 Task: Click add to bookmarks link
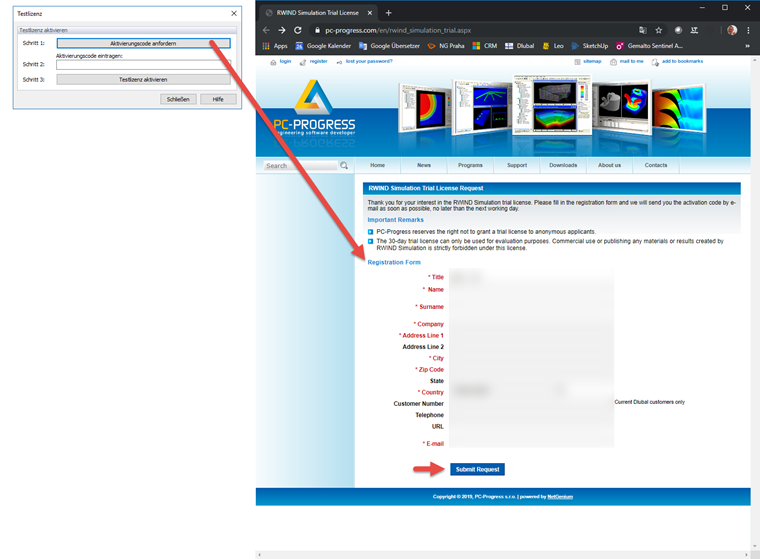click(682, 62)
